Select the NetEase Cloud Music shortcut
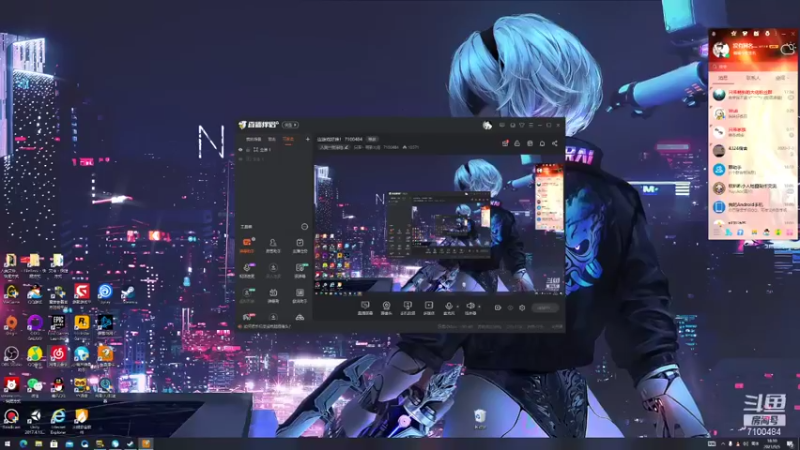Viewport: 800px width, 450px height. [x=58, y=356]
